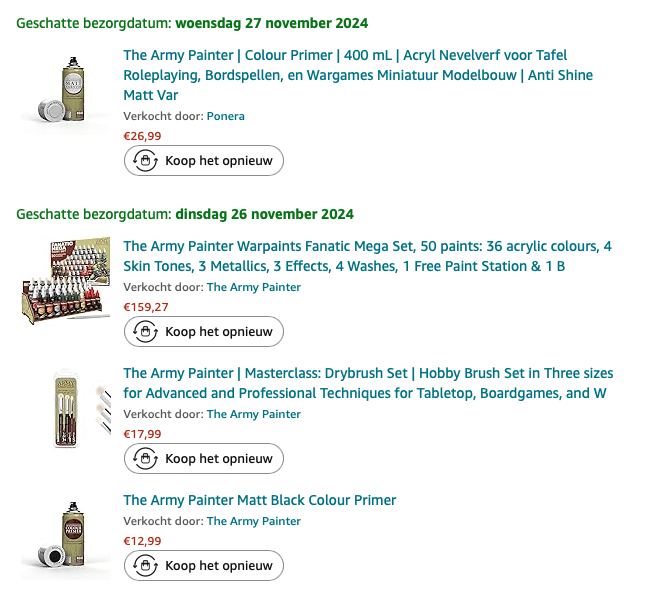Screen dimensions: 647x596
Task: Reorder the €17,99 Drybrush Set
Action: click(204, 459)
